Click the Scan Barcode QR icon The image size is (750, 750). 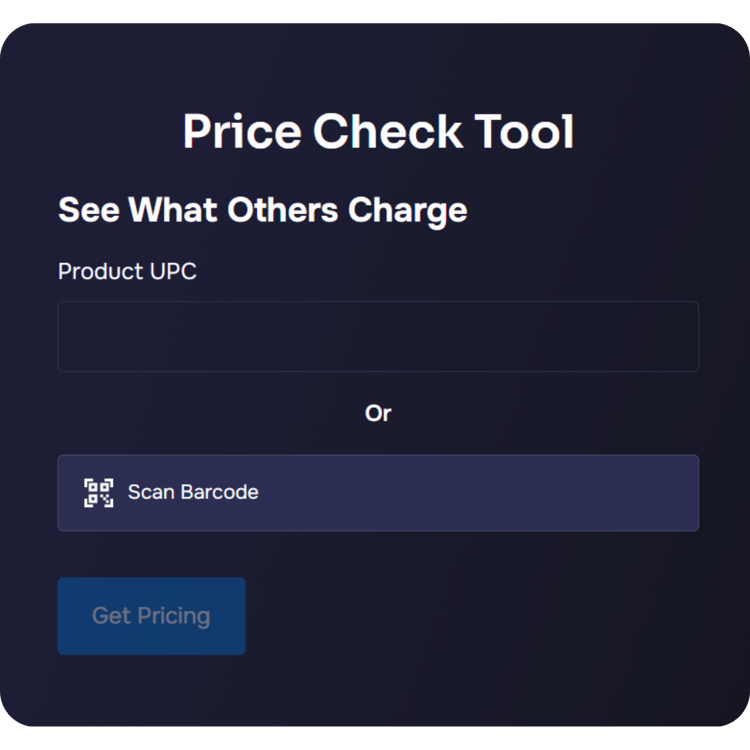[98, 492]
